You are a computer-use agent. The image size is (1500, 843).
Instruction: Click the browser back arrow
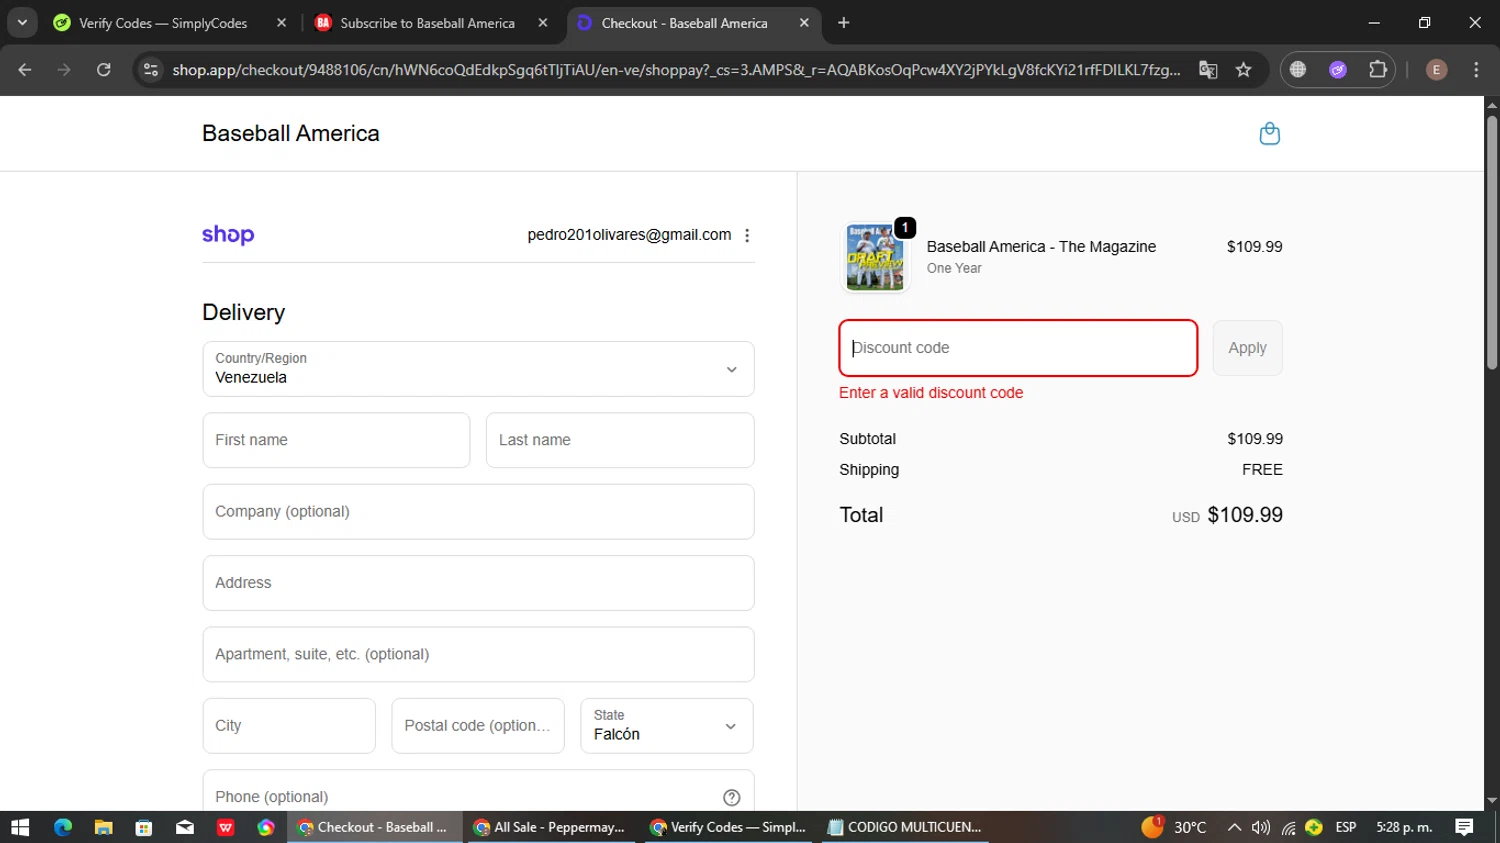[x=25, y=70]
